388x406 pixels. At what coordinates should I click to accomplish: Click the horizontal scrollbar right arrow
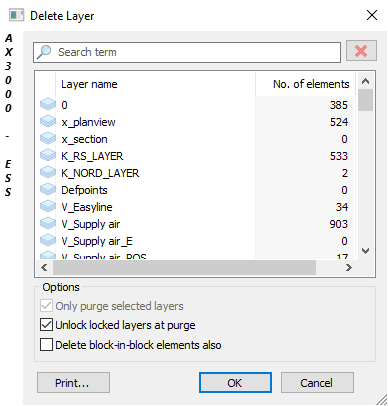349,267
